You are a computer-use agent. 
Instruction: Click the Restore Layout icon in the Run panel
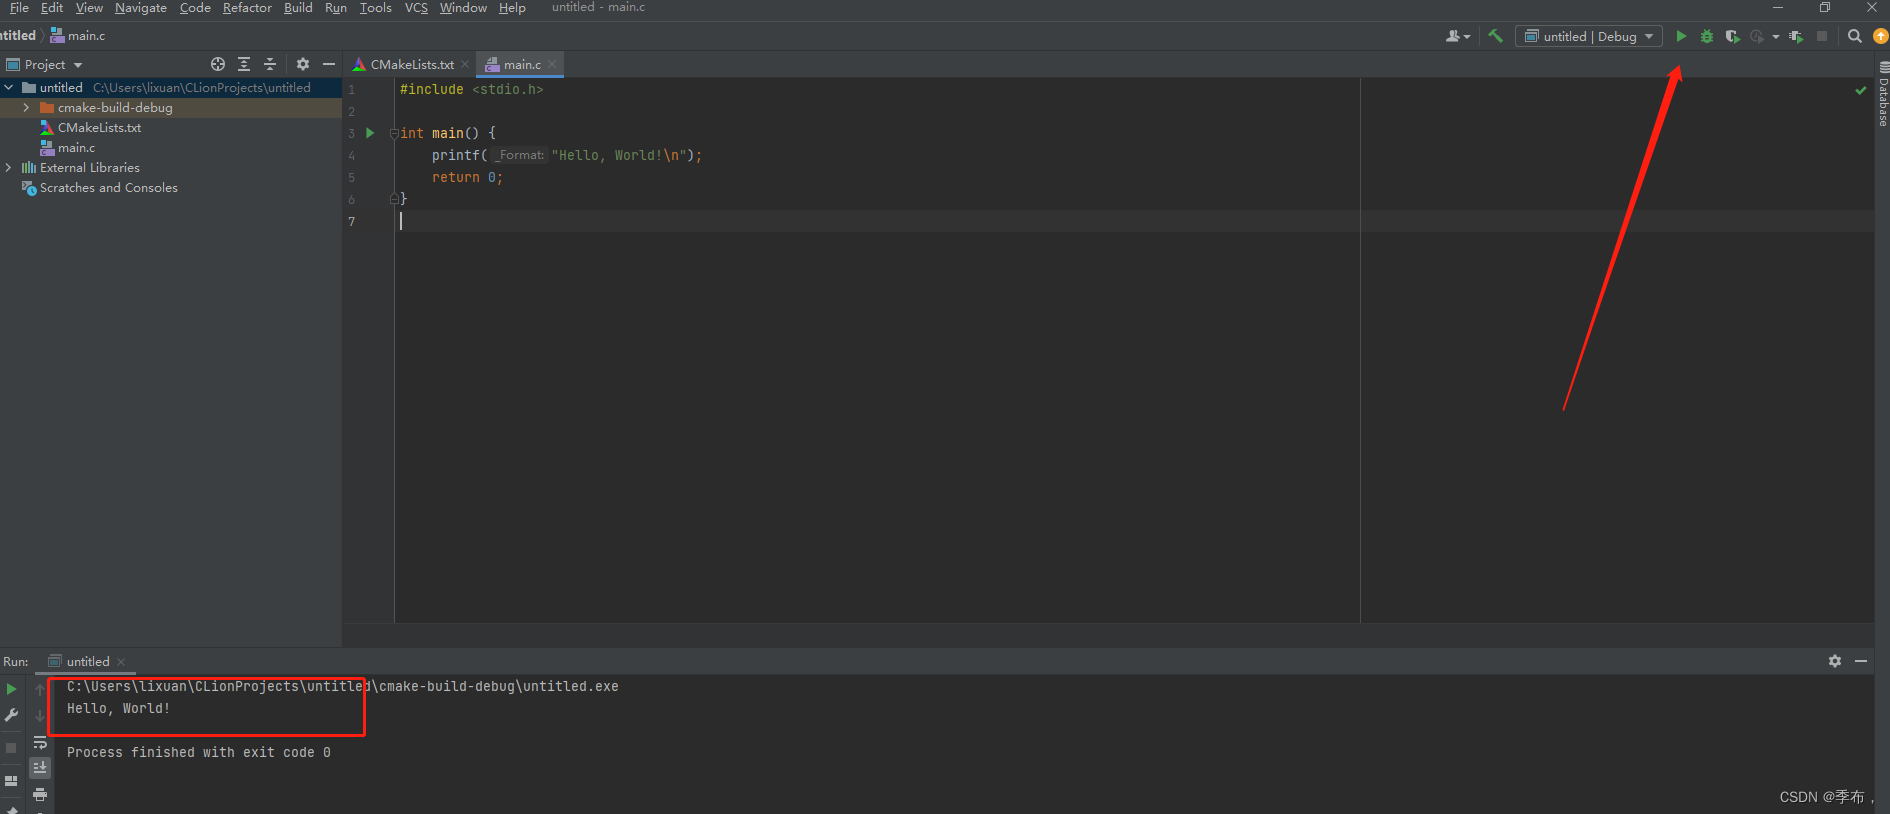(x=11, y=781)
